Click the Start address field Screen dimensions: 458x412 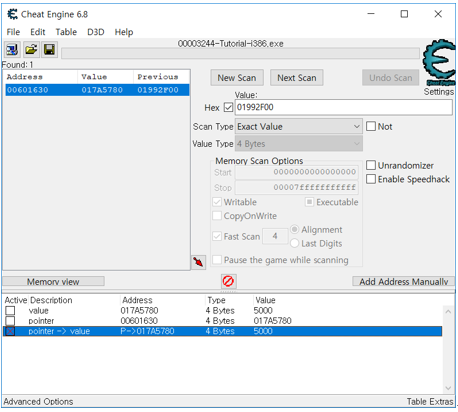click(x=297, y=172)
